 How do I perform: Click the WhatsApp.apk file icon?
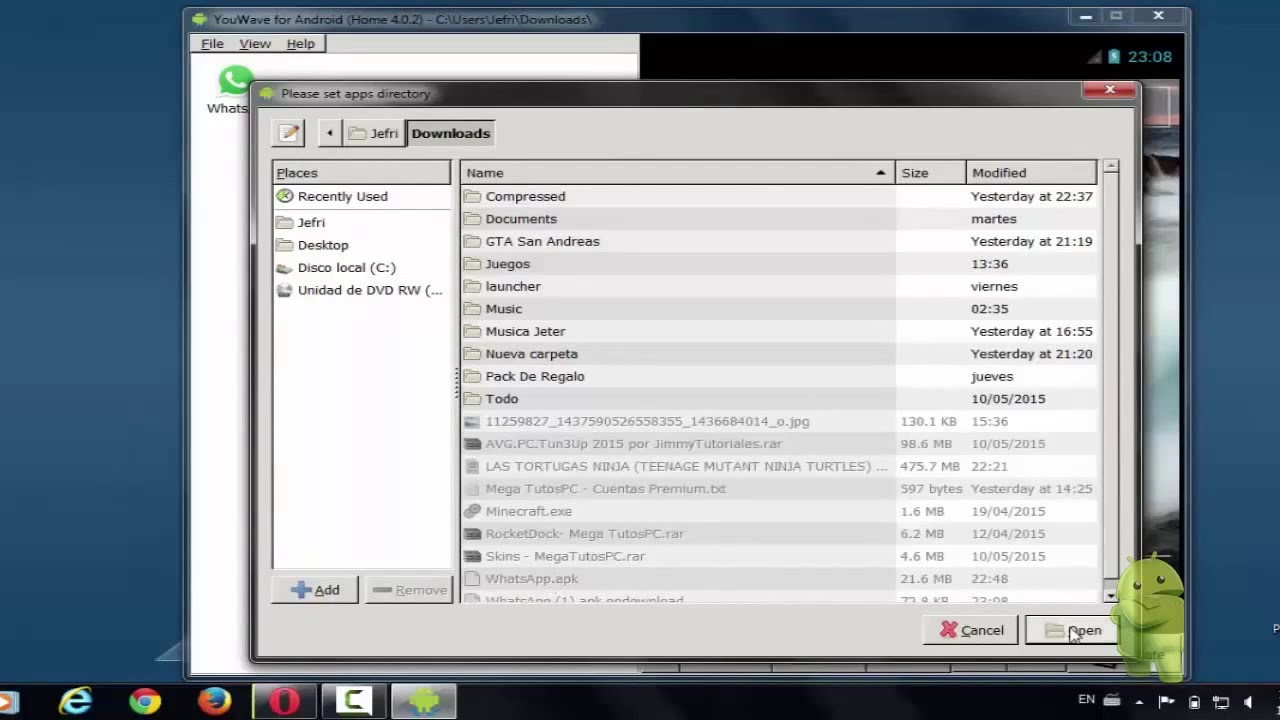[473, 579]
